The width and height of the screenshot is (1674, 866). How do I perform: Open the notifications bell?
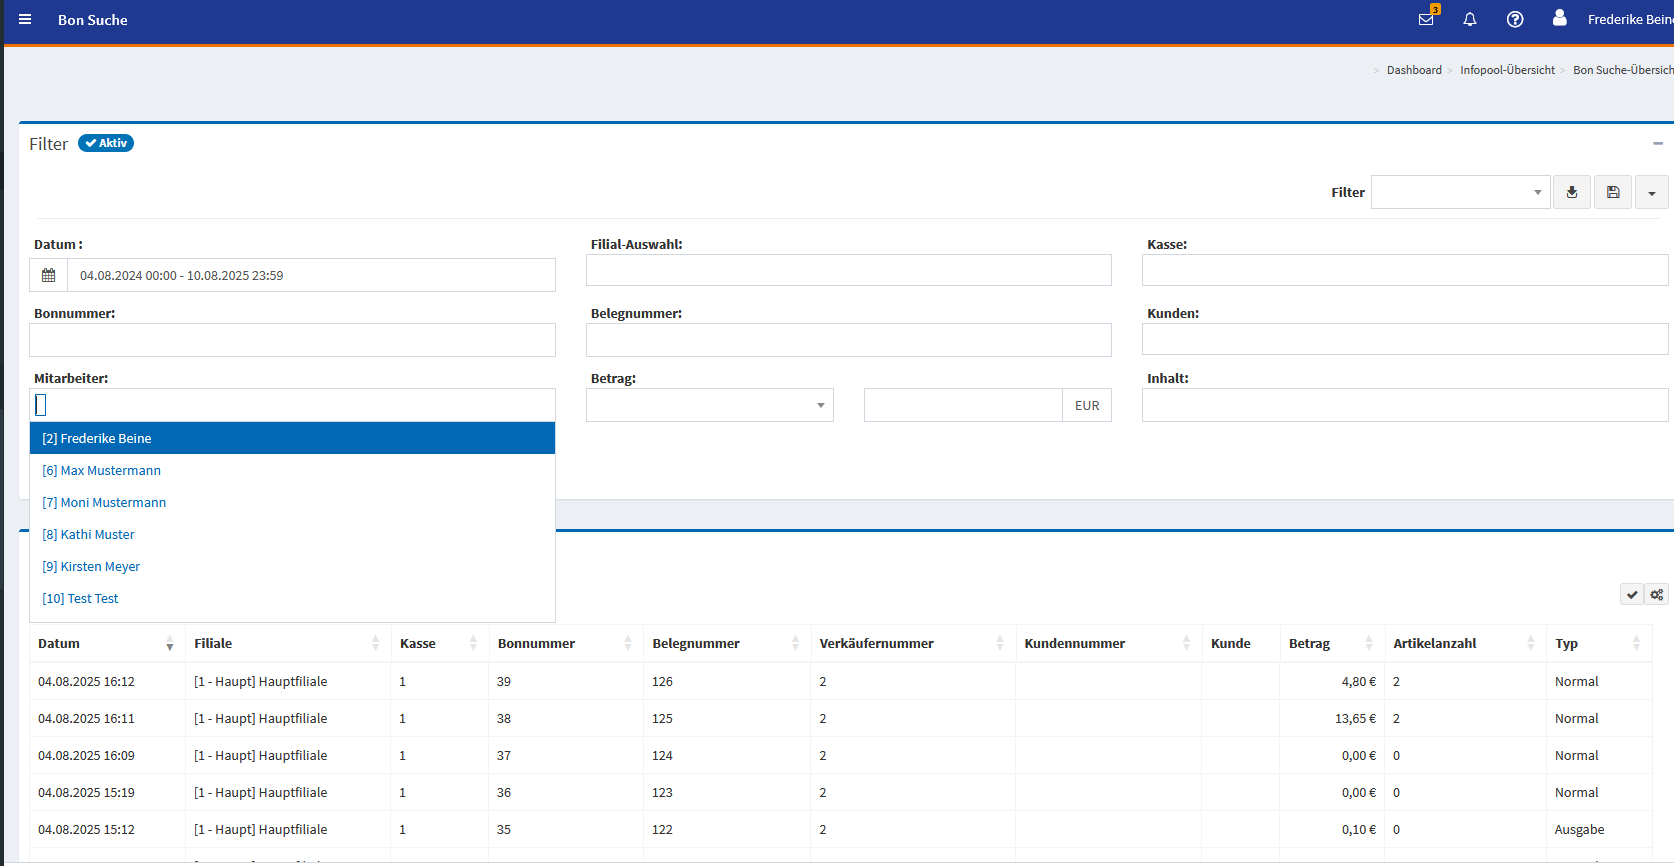click(1470, 19)
